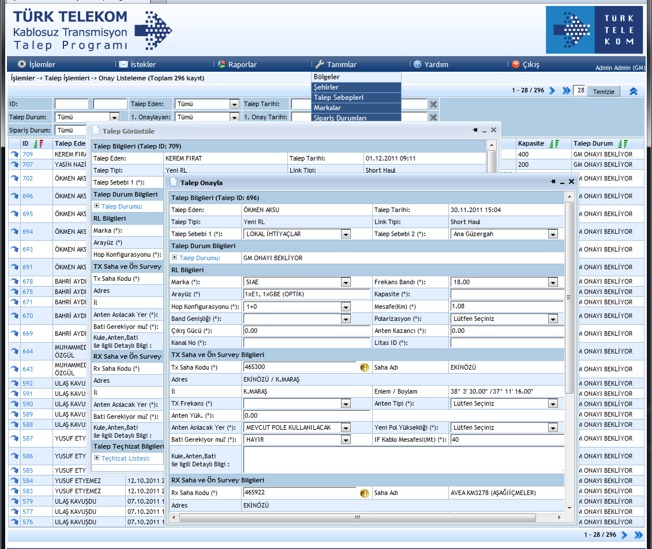The height and width of the screenshot is (549, 652).
Task: Open Hop Konfigurasyonu dropdown showing 1+0
Action: [346, 307]
